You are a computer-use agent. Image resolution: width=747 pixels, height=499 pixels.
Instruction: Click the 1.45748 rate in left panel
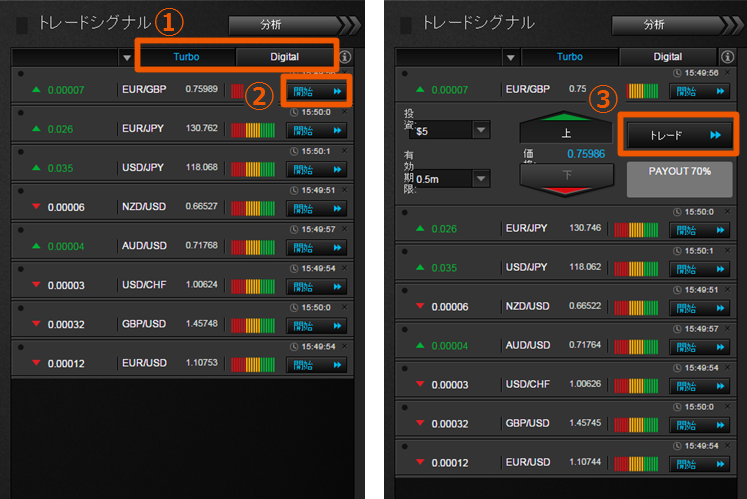click(202, 324)
